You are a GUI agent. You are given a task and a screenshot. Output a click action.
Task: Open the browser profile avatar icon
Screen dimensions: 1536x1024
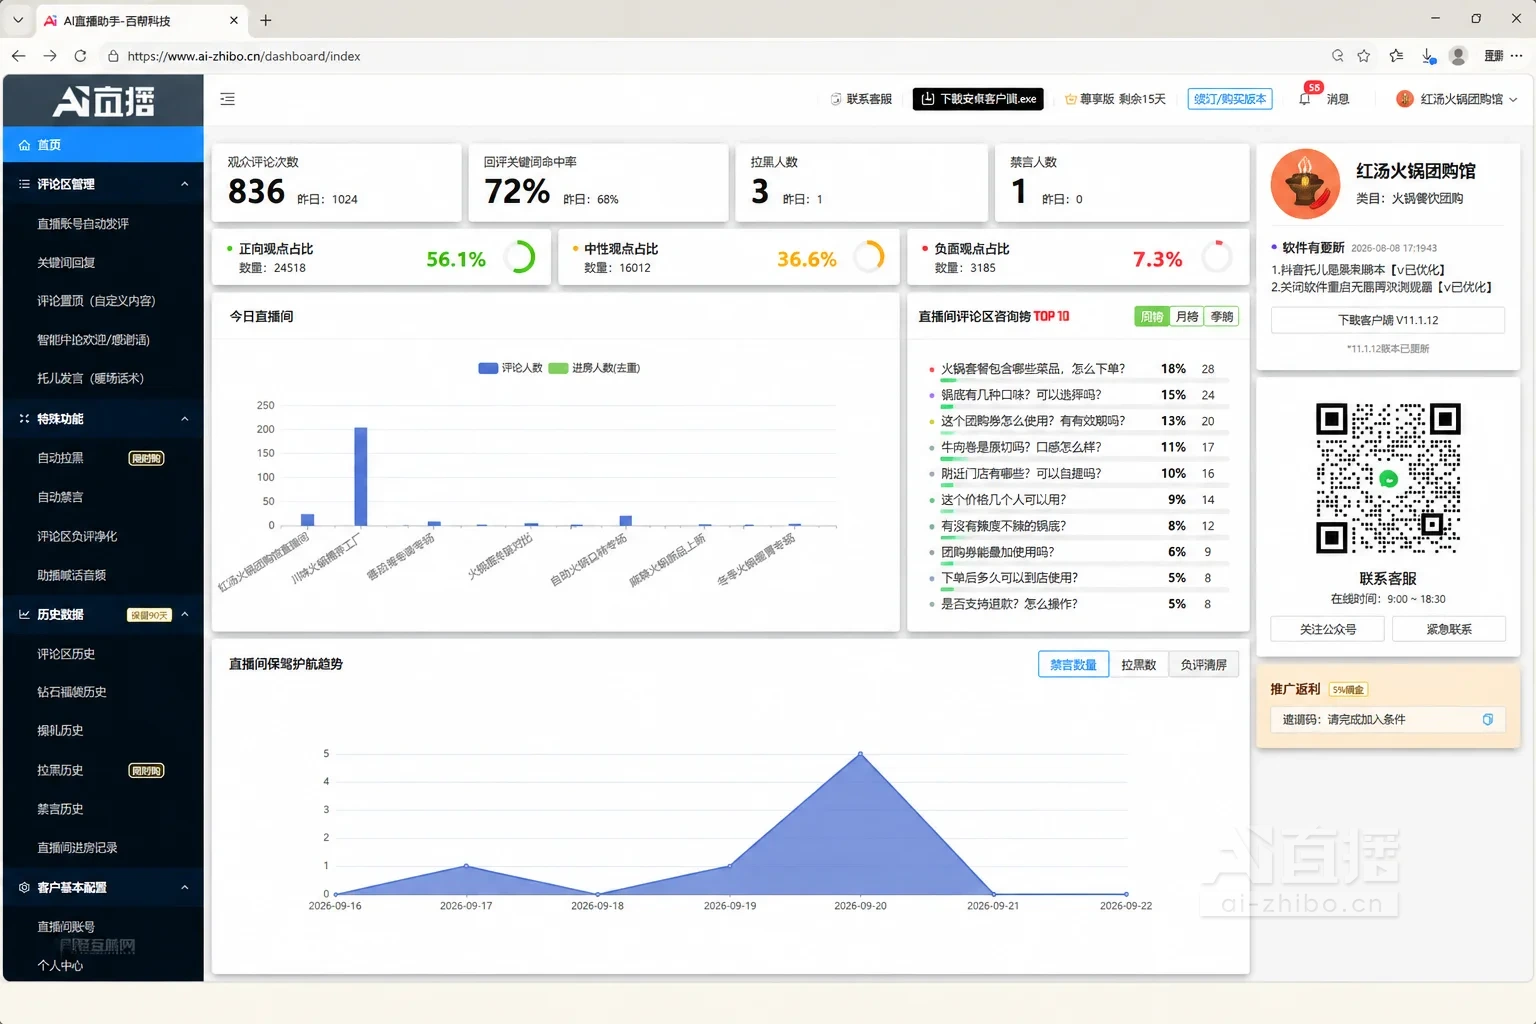tap(1458, 56)
